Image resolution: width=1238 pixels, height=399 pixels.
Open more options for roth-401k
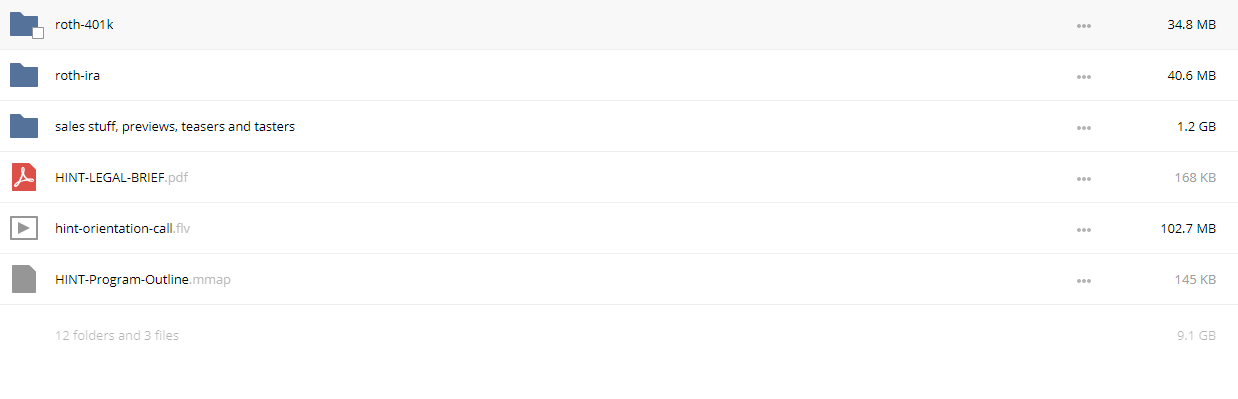point(1083,25)
